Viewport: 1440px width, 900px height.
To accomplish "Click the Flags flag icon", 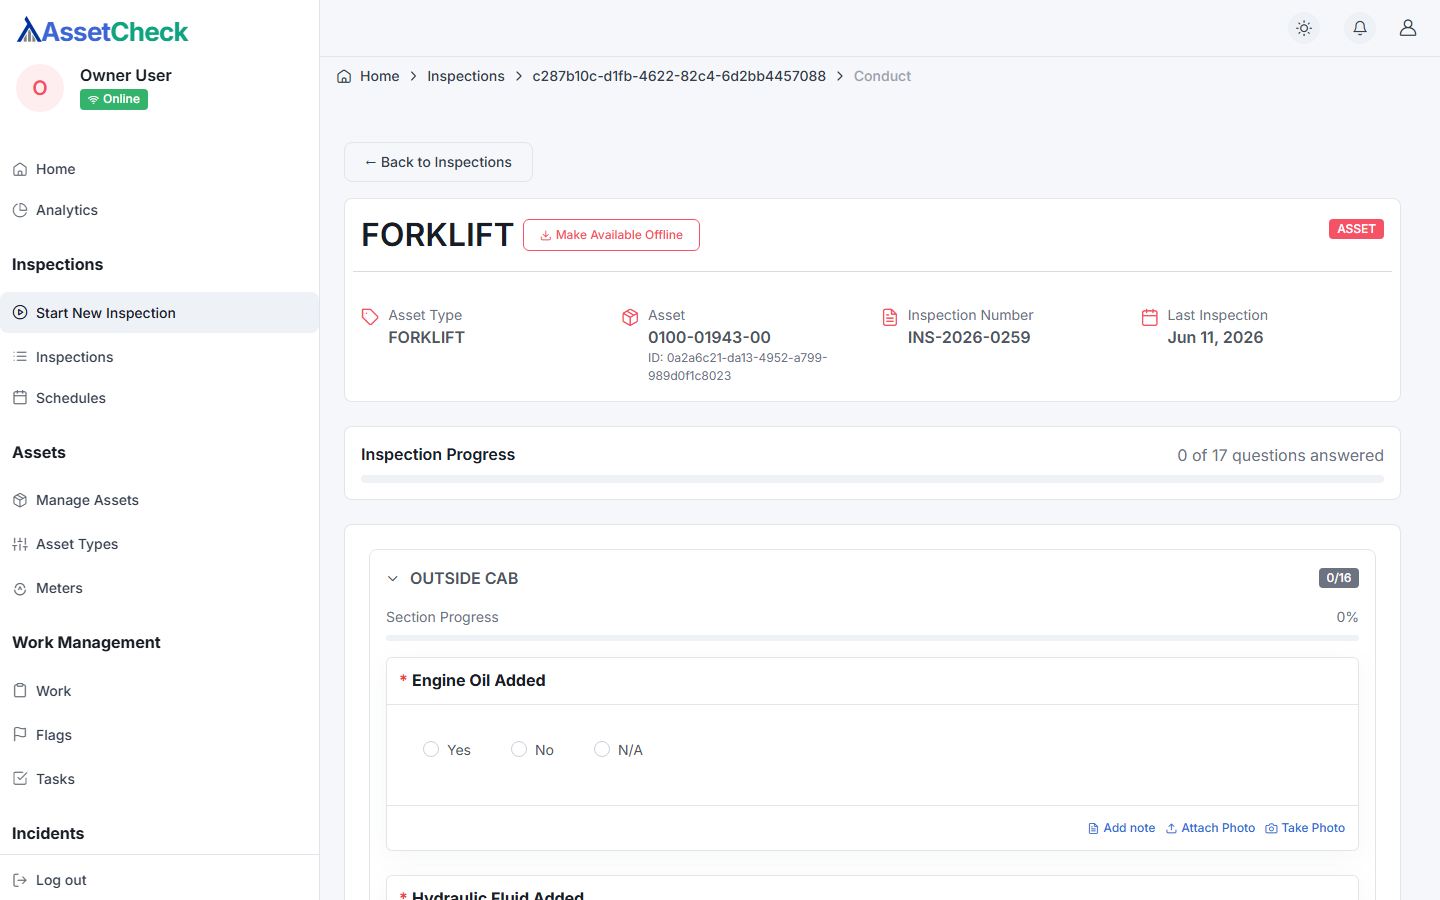I will [20, 735].
